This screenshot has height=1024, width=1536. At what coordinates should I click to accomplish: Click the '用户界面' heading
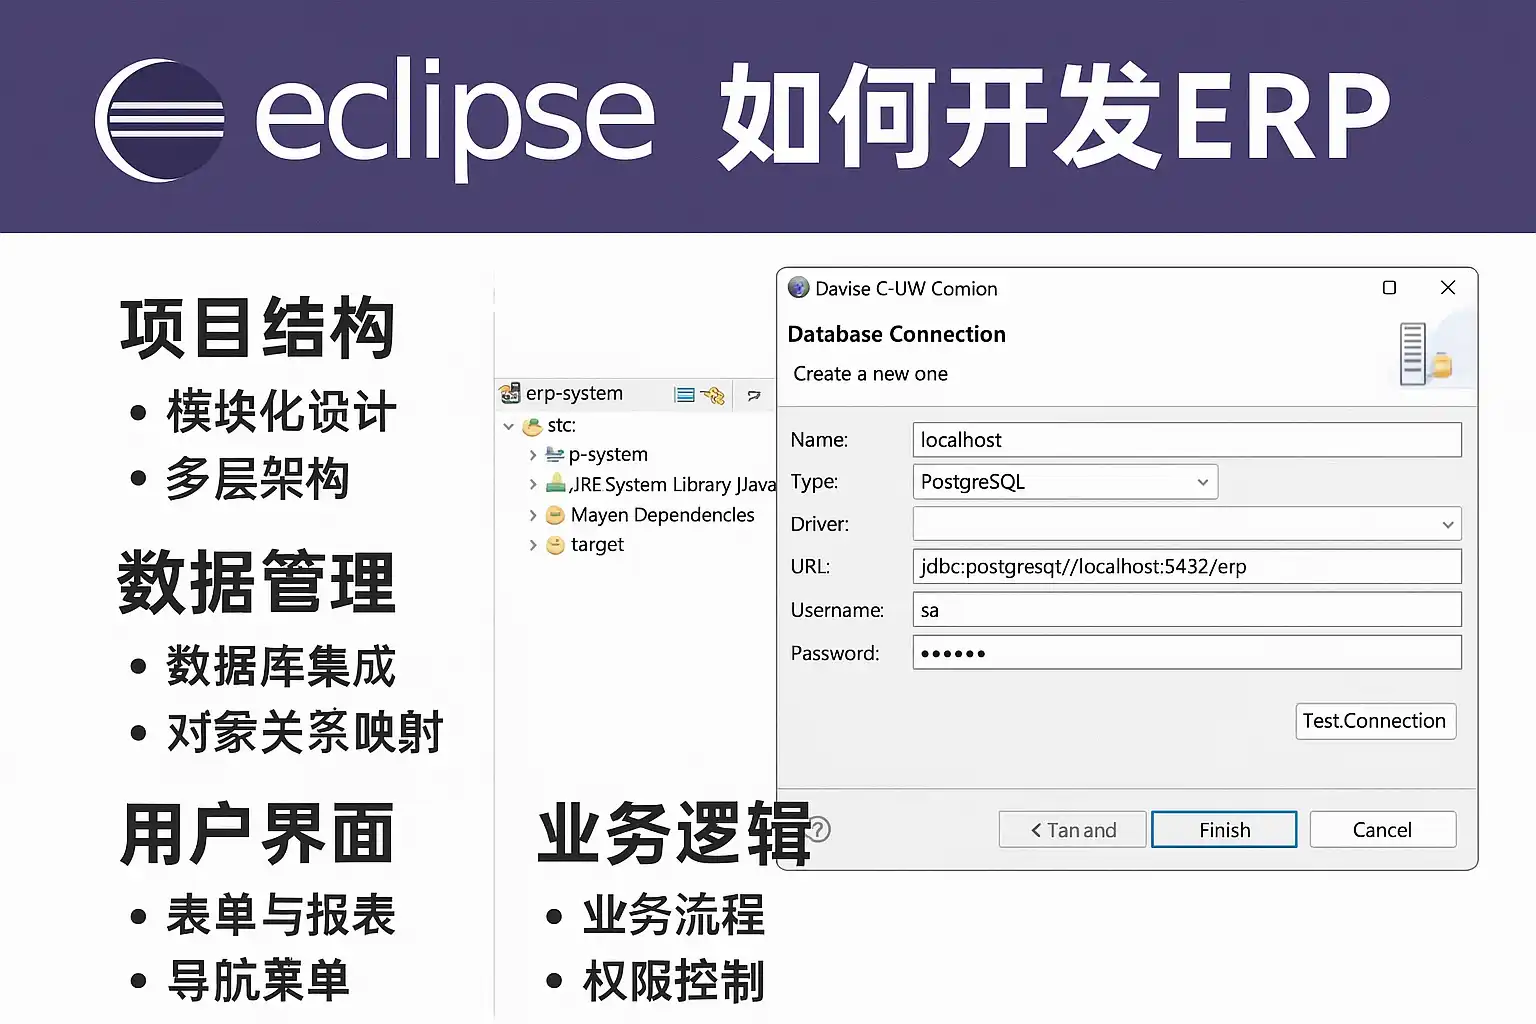[x=257, y=834]
